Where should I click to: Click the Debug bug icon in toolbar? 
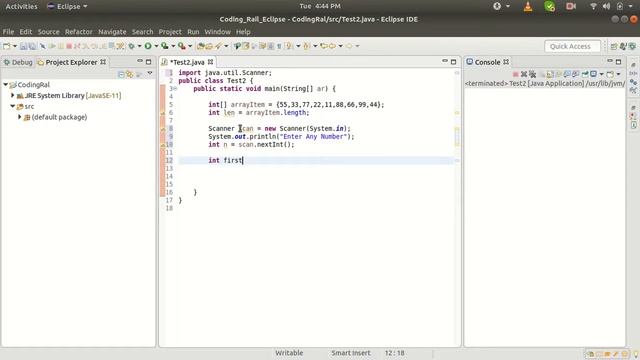(131, 46)
